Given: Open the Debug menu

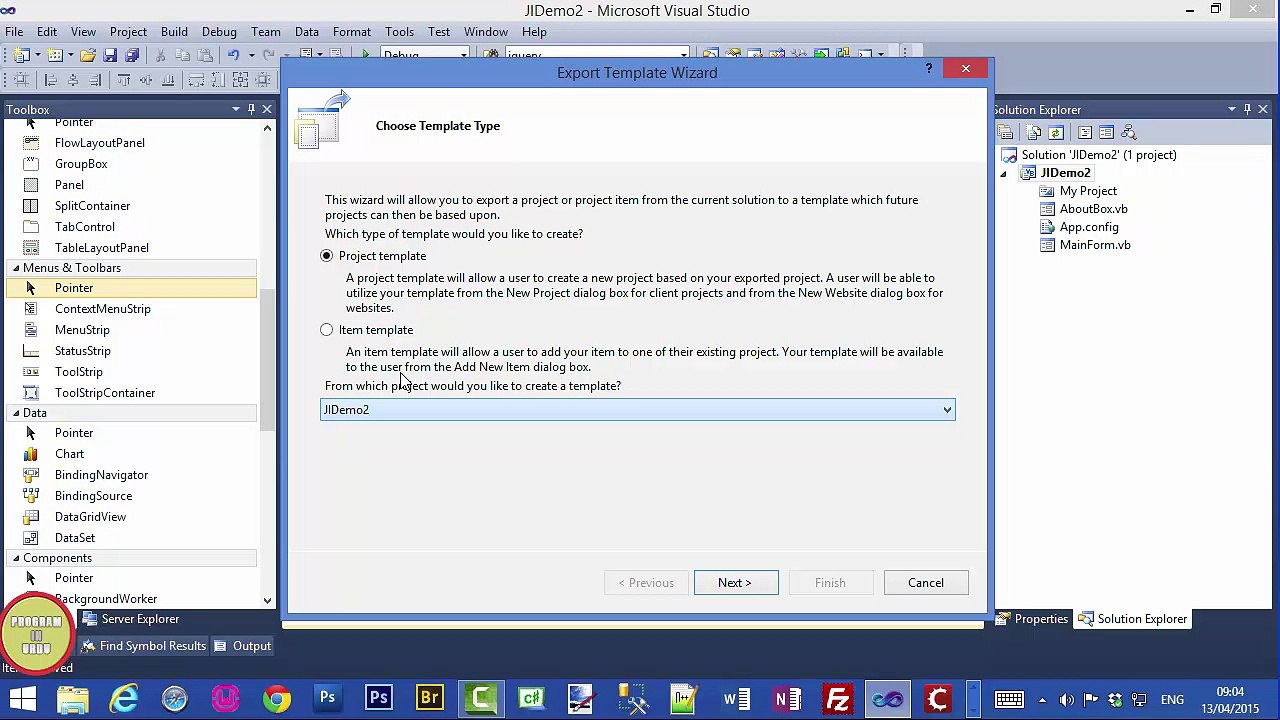Looking at the screenshot, I should [219, 32].
